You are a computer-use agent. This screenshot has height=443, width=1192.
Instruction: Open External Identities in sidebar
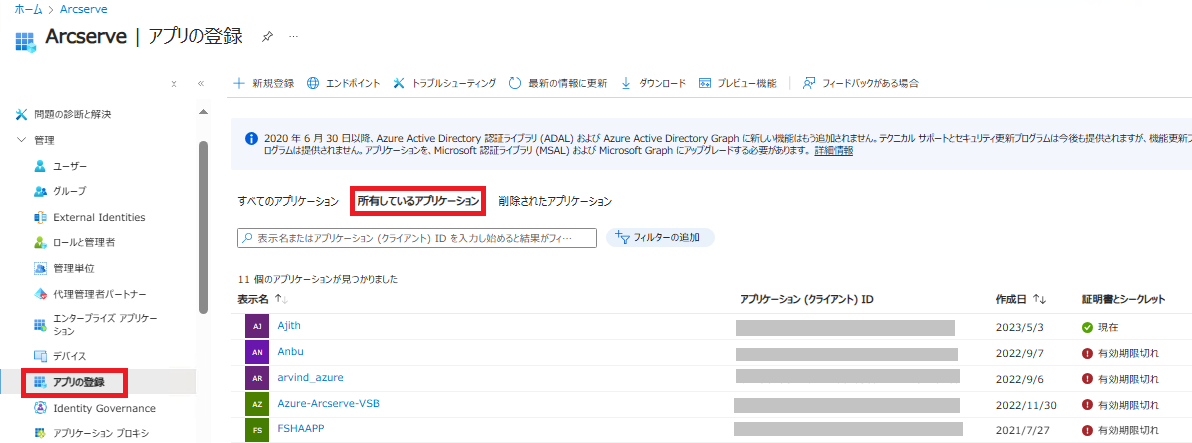coord(90,217)
